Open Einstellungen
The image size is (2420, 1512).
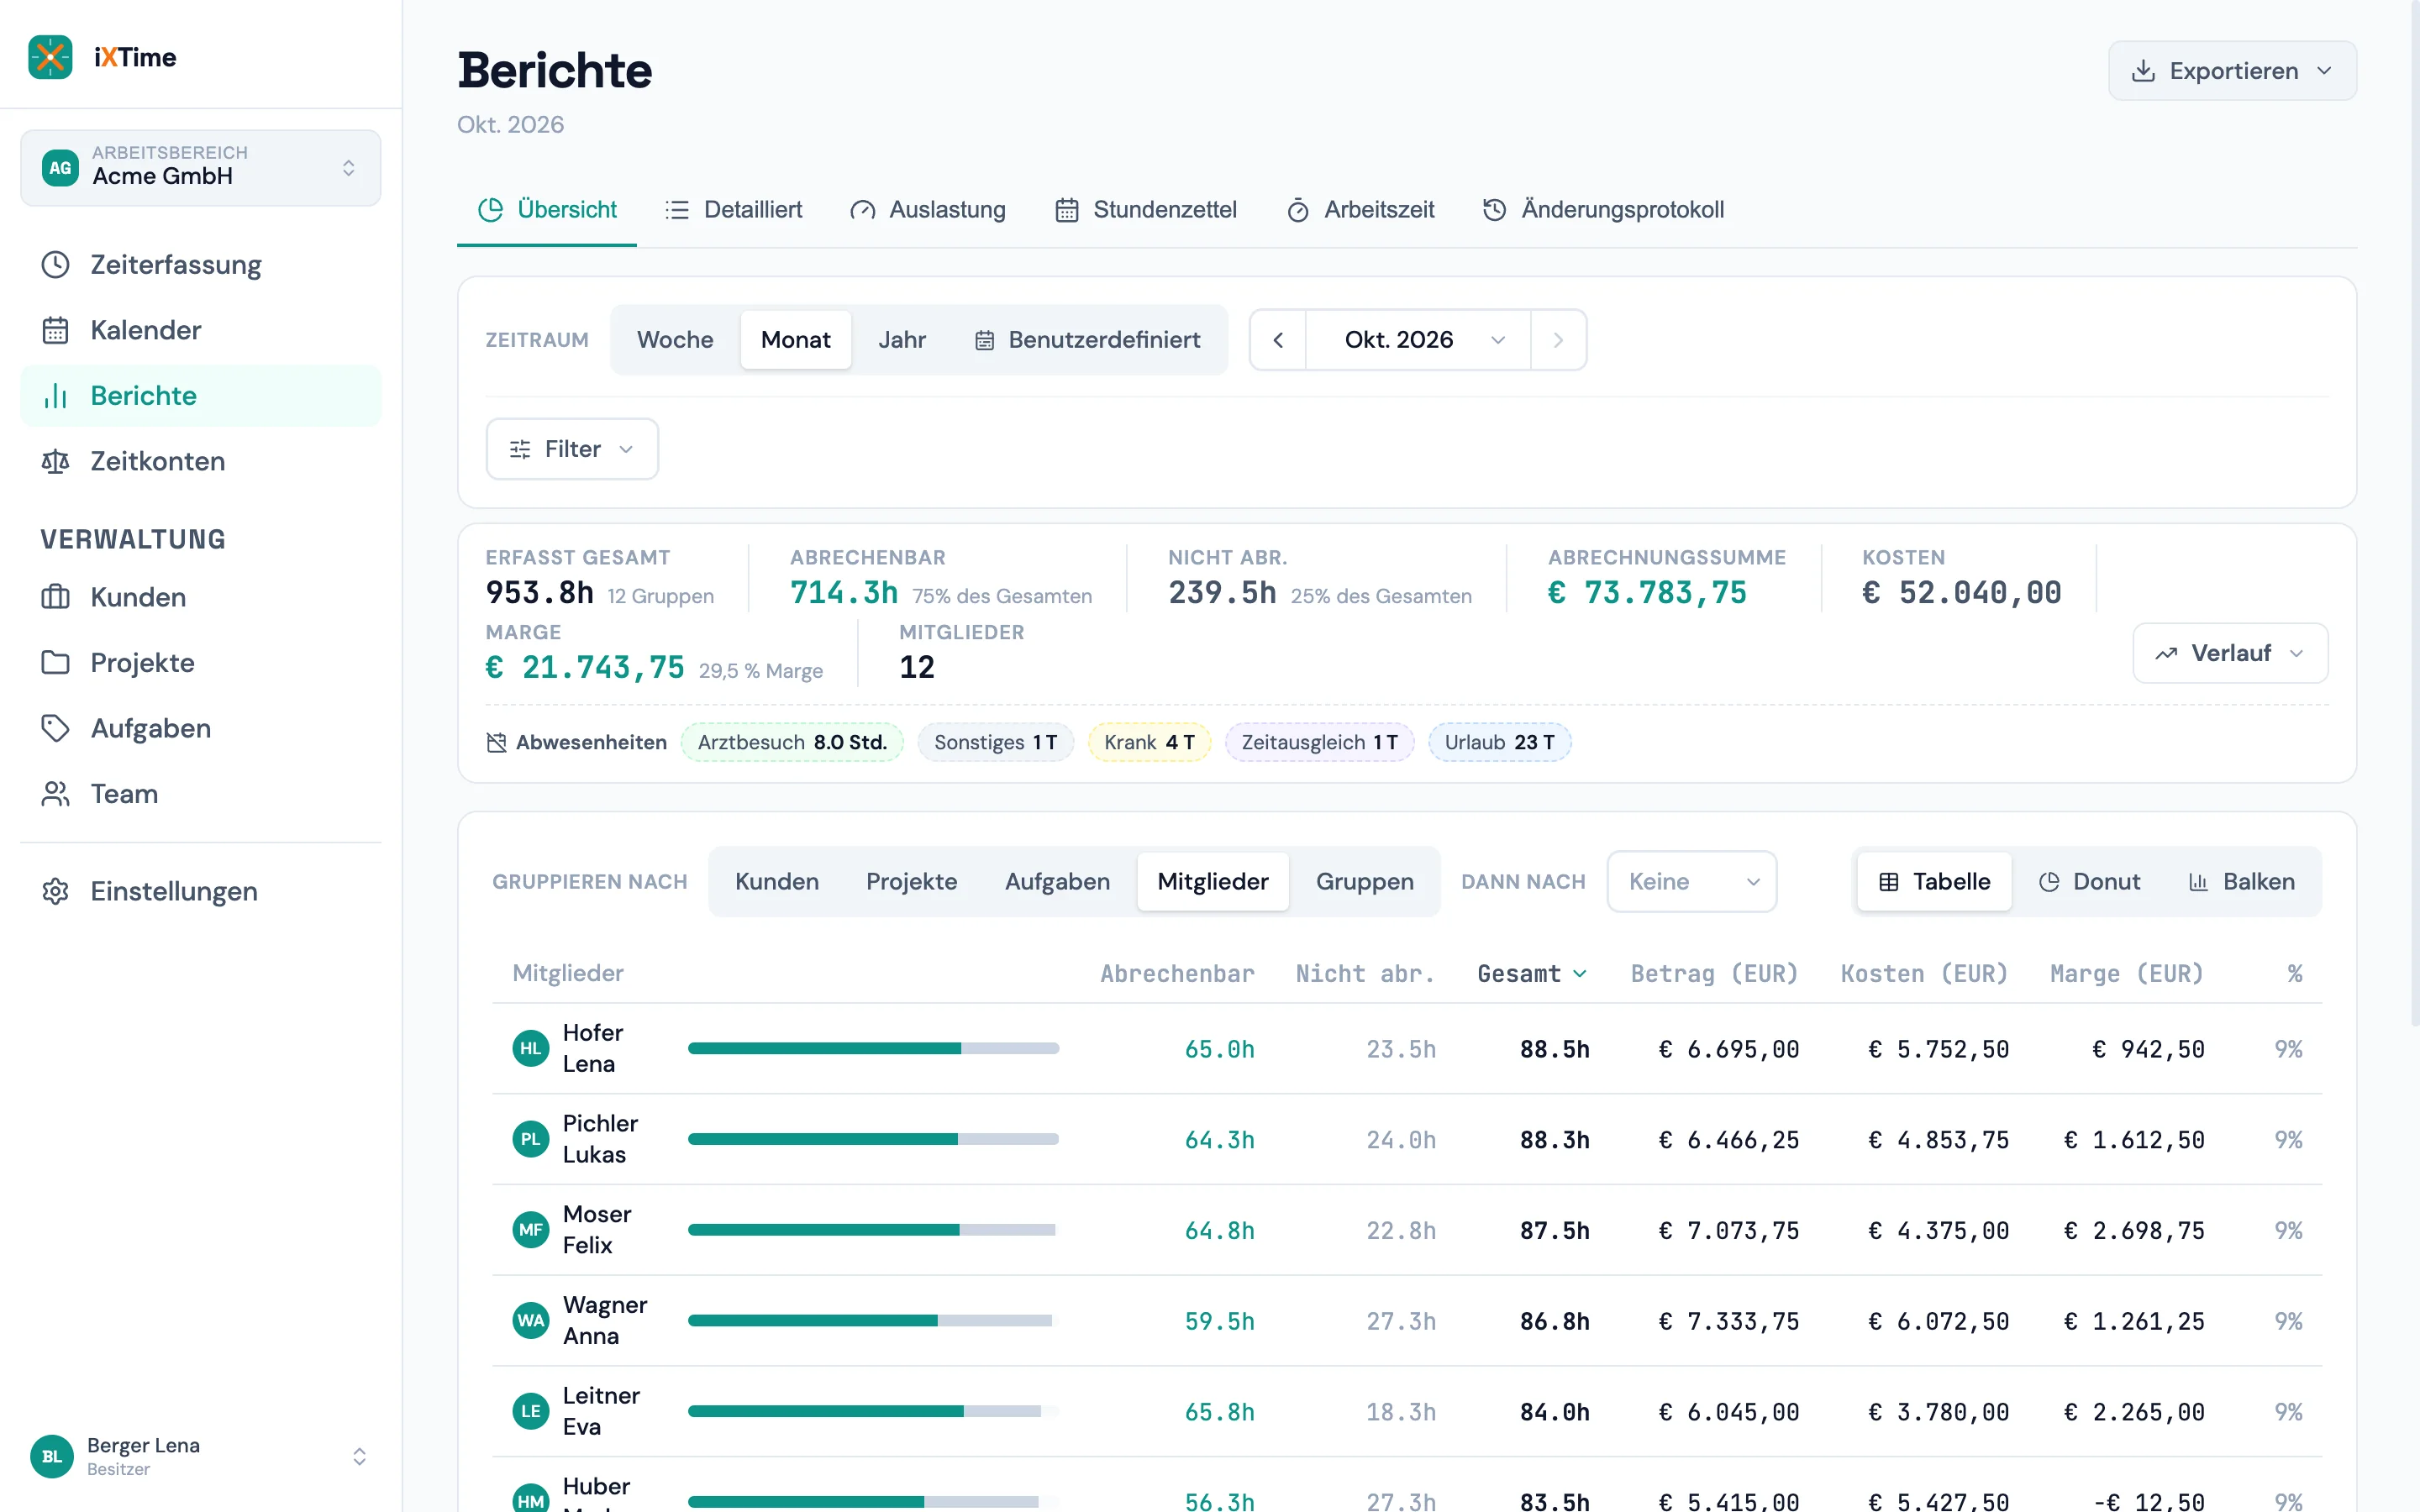pyautogui.click(x=200, y=891)
